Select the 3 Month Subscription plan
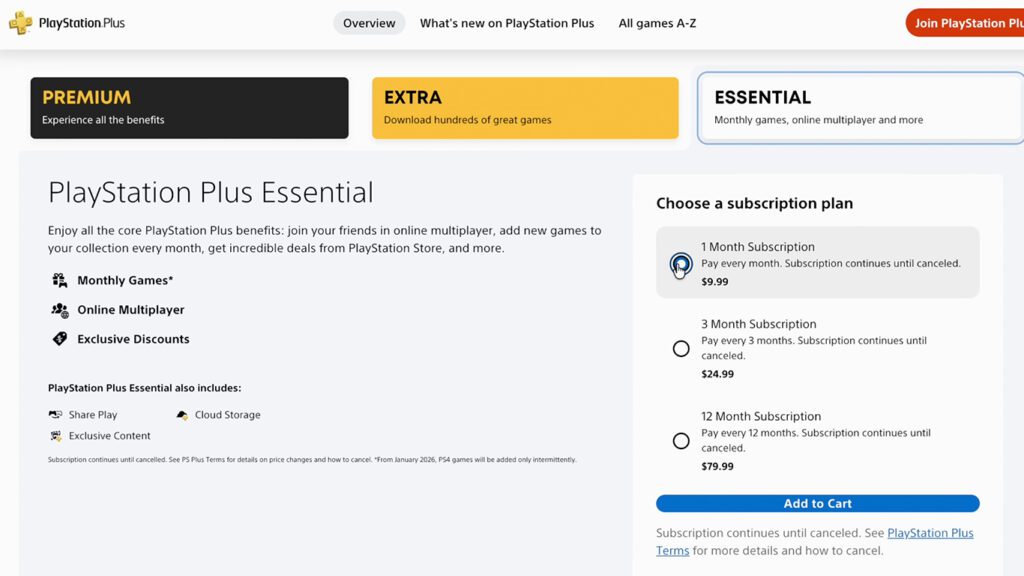The image size is (1024, 576). pyautogui.click(x=681, y=348)
